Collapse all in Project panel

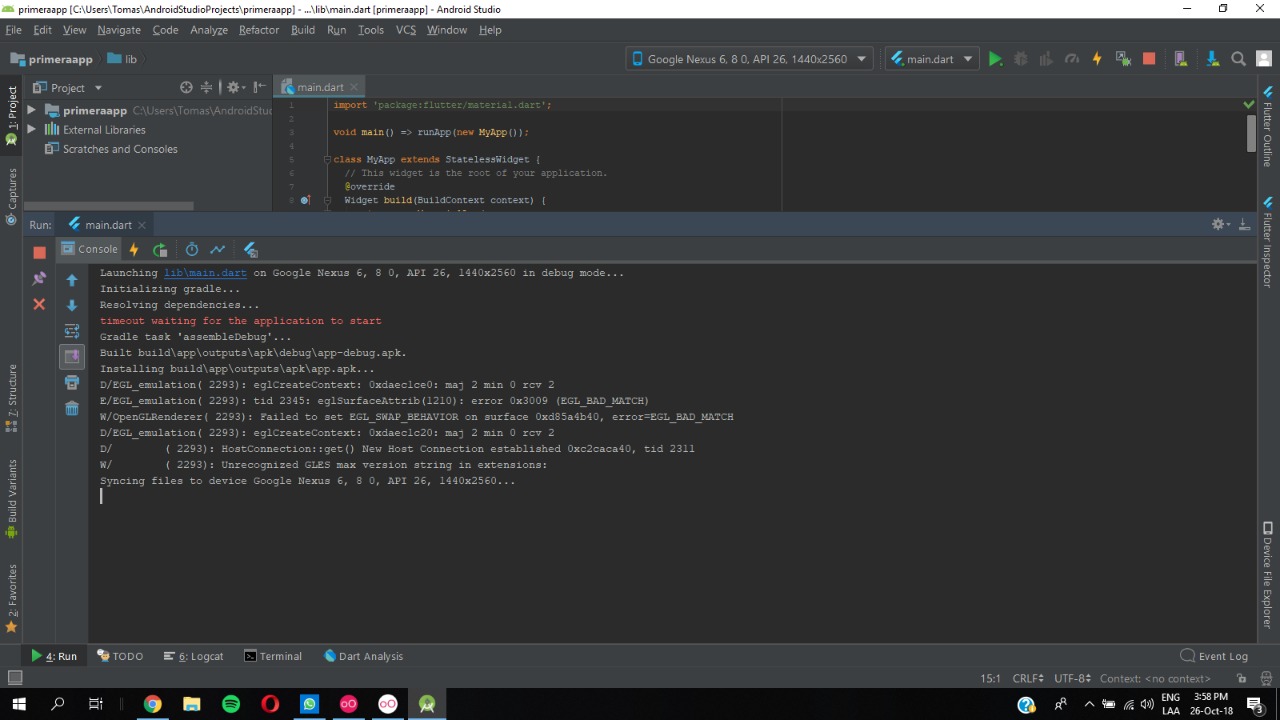tap(207, 88)
